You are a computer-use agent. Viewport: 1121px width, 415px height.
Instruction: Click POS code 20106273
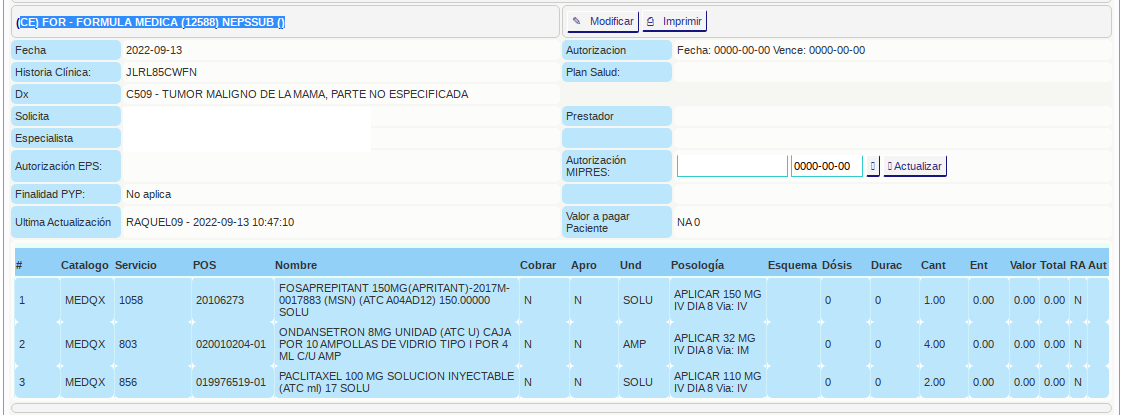219,299
